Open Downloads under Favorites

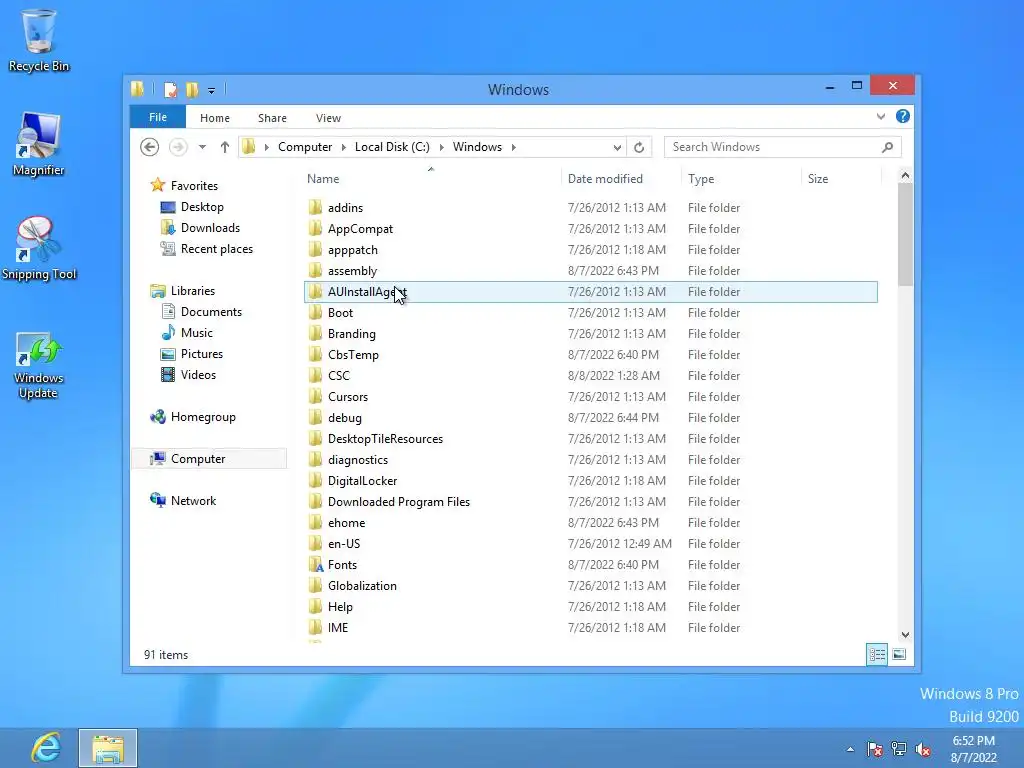point(210,228)
